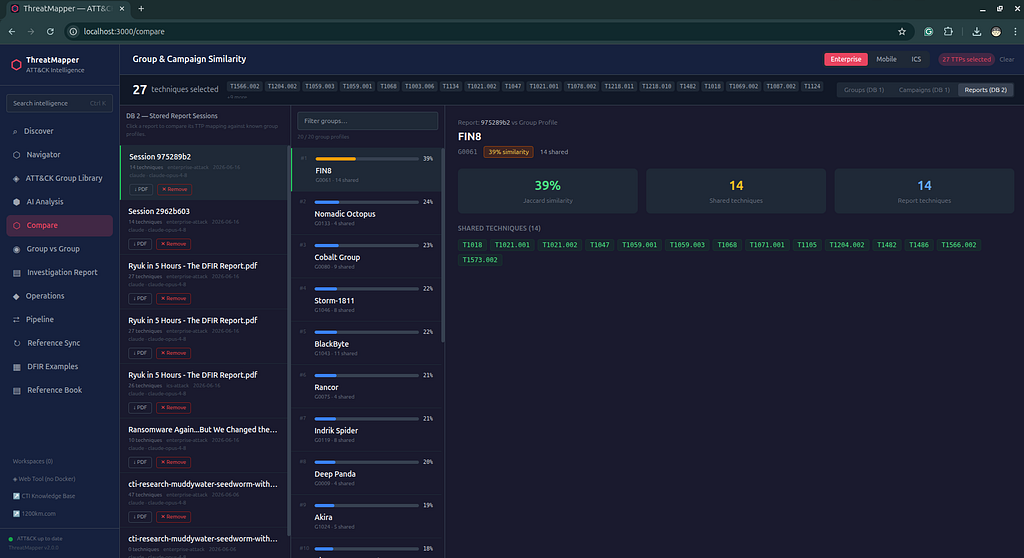Click the browser back arrow

[x=12, y=31]
